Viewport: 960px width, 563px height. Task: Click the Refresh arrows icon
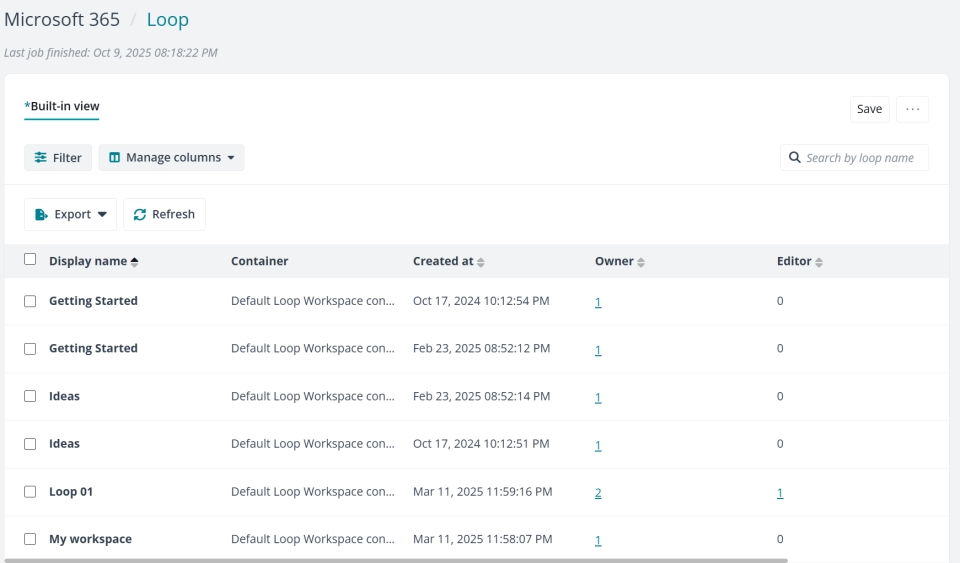tap(140, 215)
